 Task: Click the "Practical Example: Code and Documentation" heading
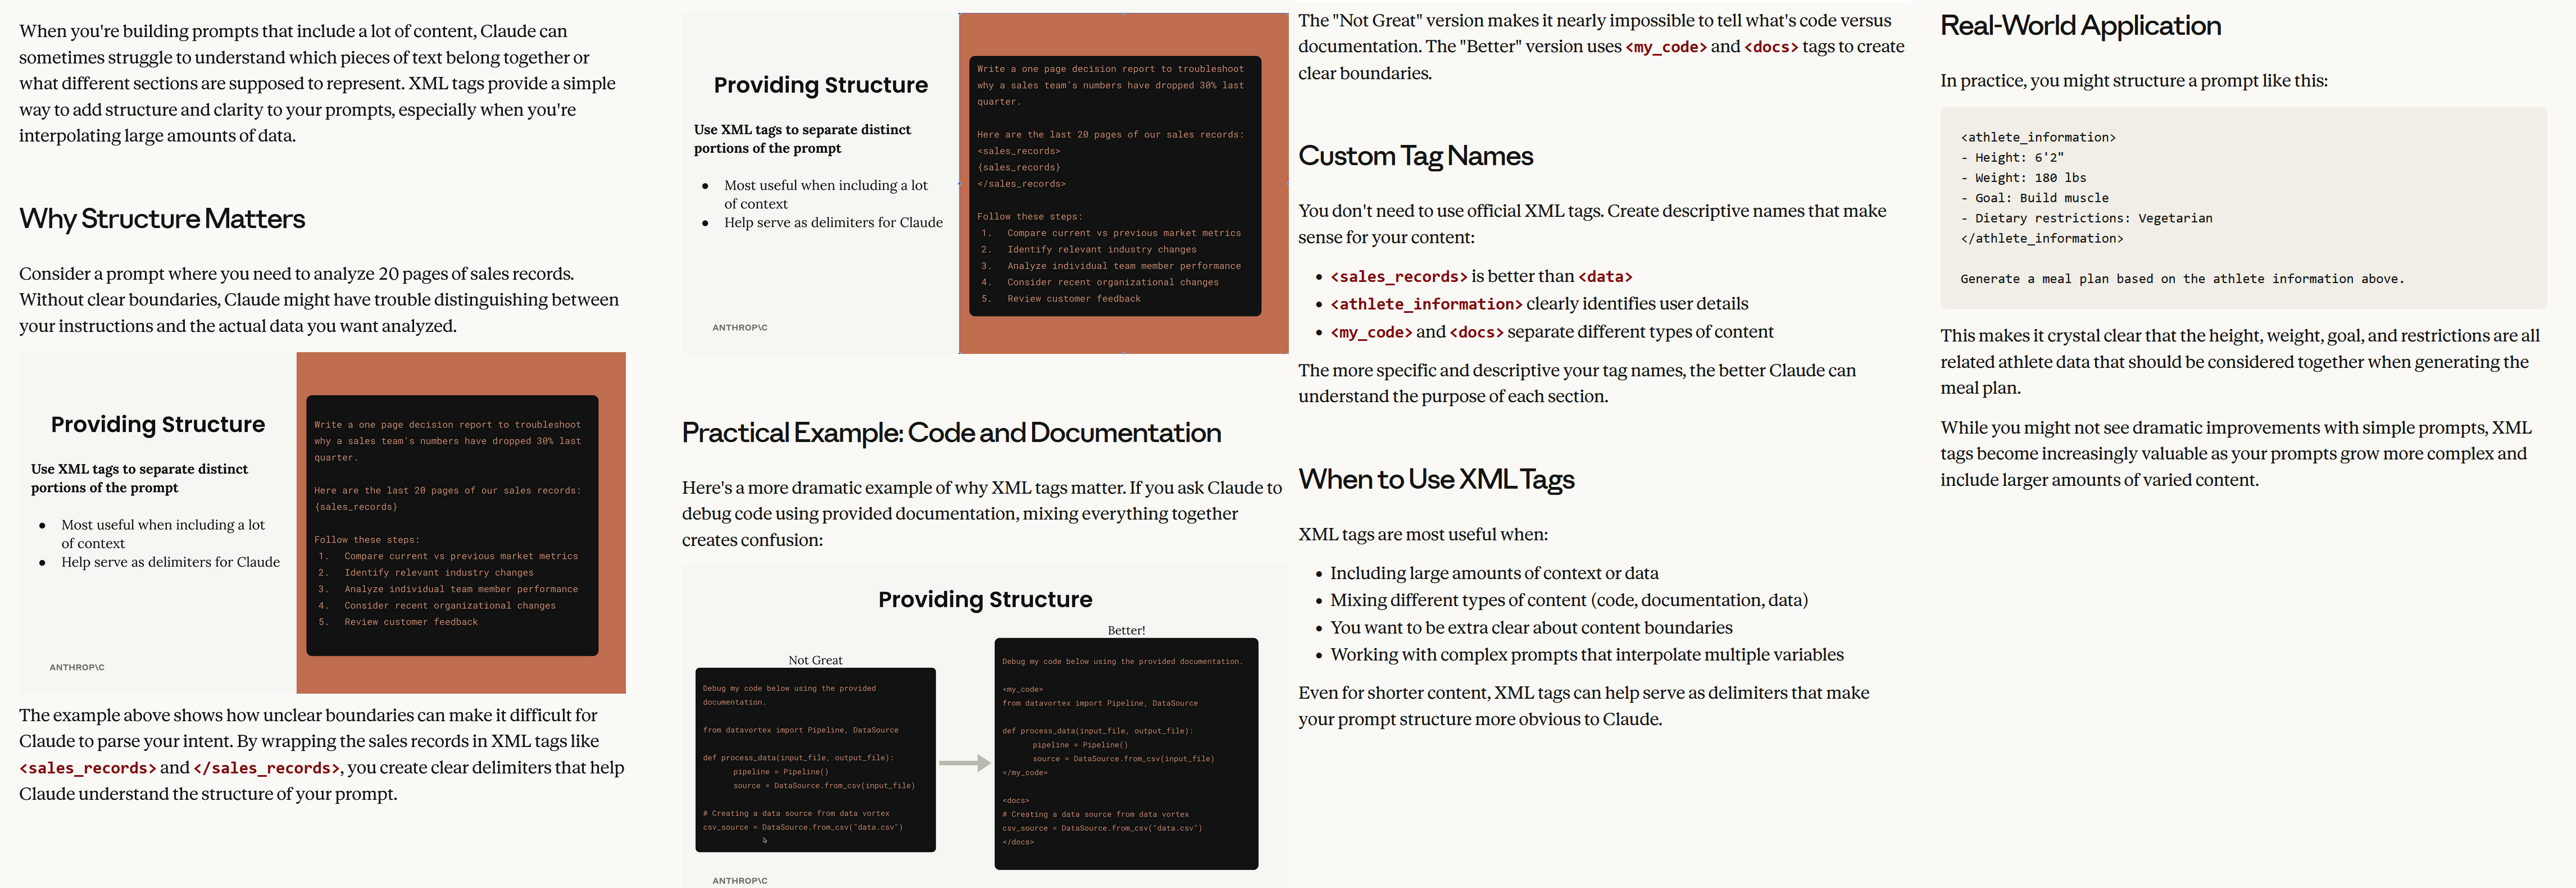[x=951, y=433]
